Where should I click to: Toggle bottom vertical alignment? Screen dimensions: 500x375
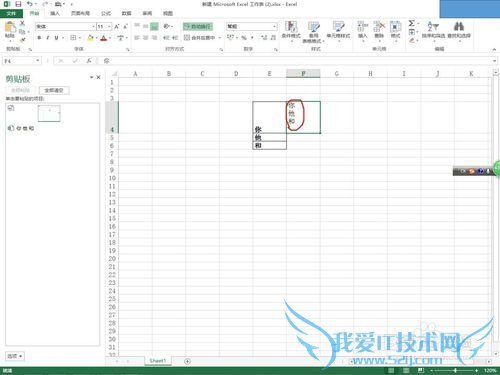point(154,26)
